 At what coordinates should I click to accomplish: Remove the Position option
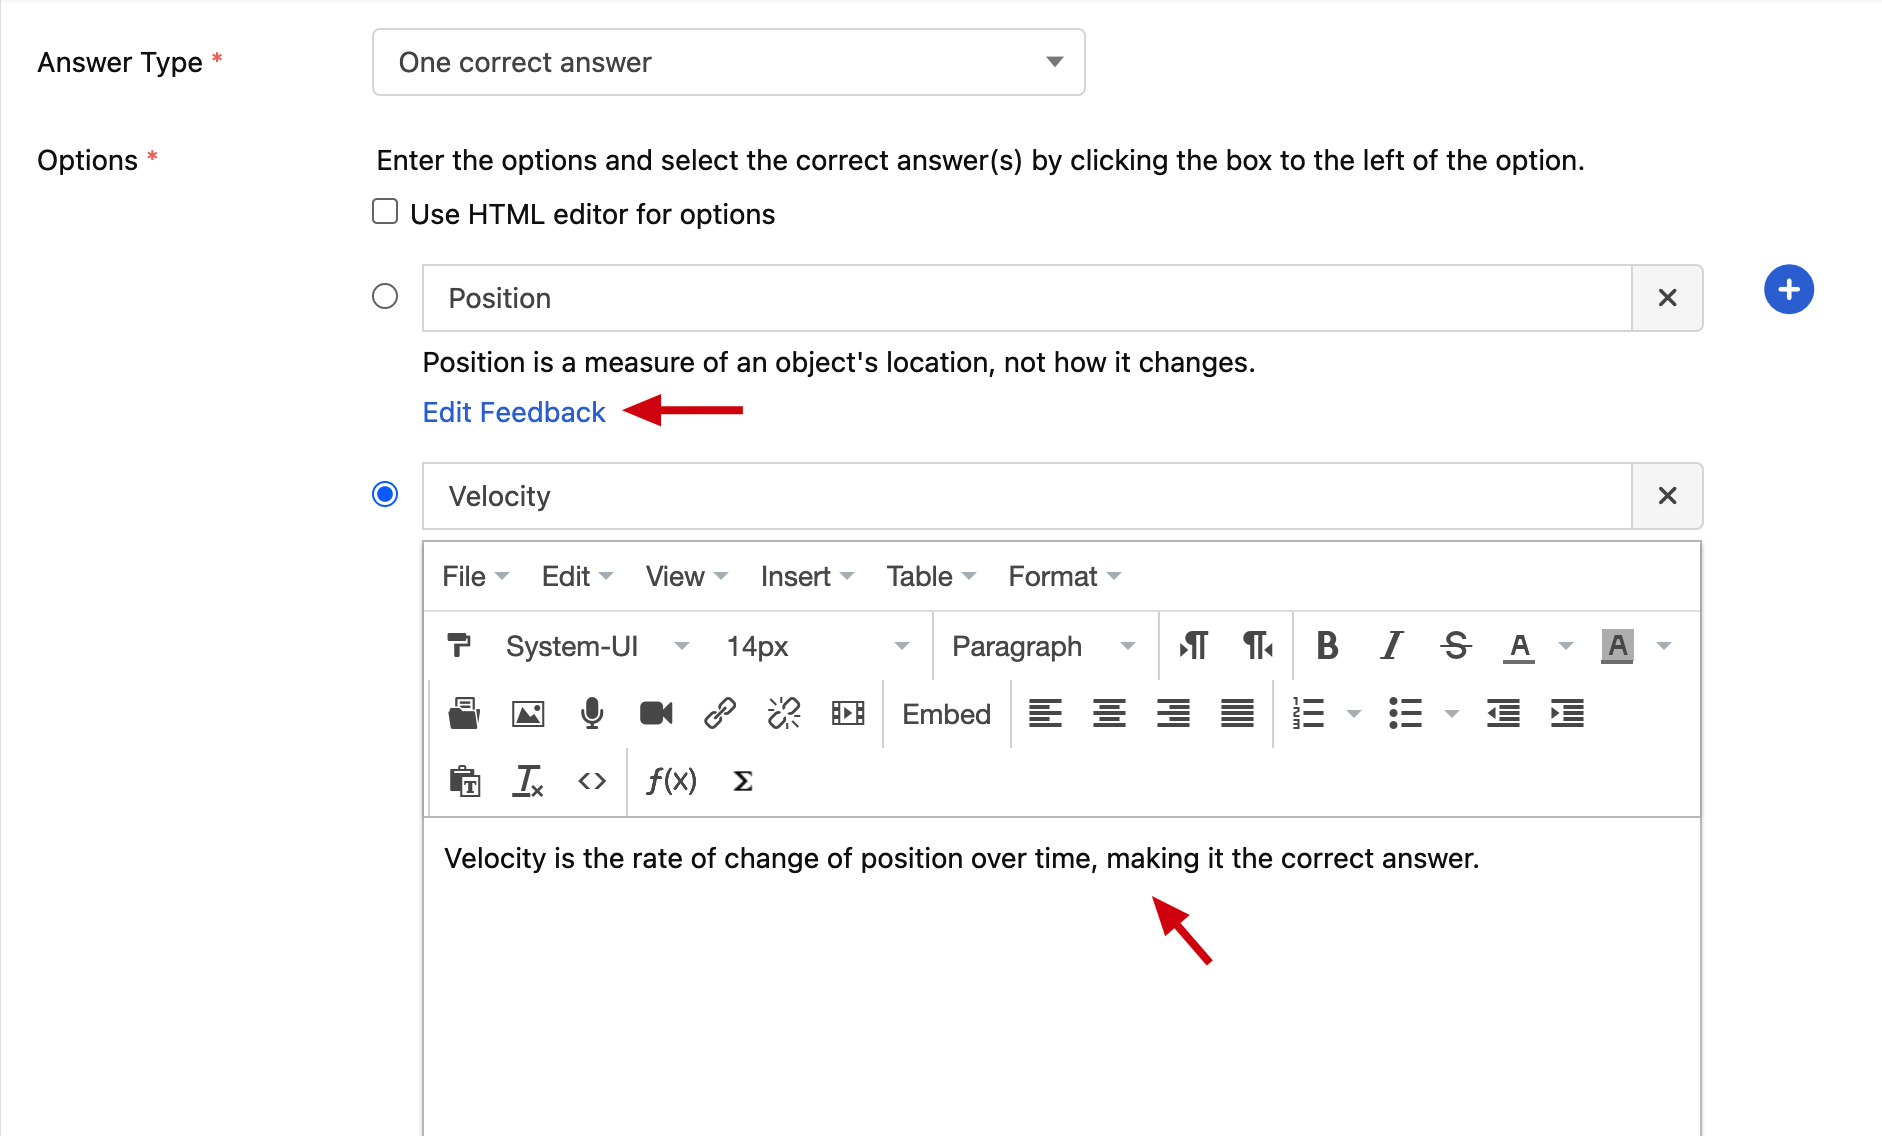click(1667, 298)
